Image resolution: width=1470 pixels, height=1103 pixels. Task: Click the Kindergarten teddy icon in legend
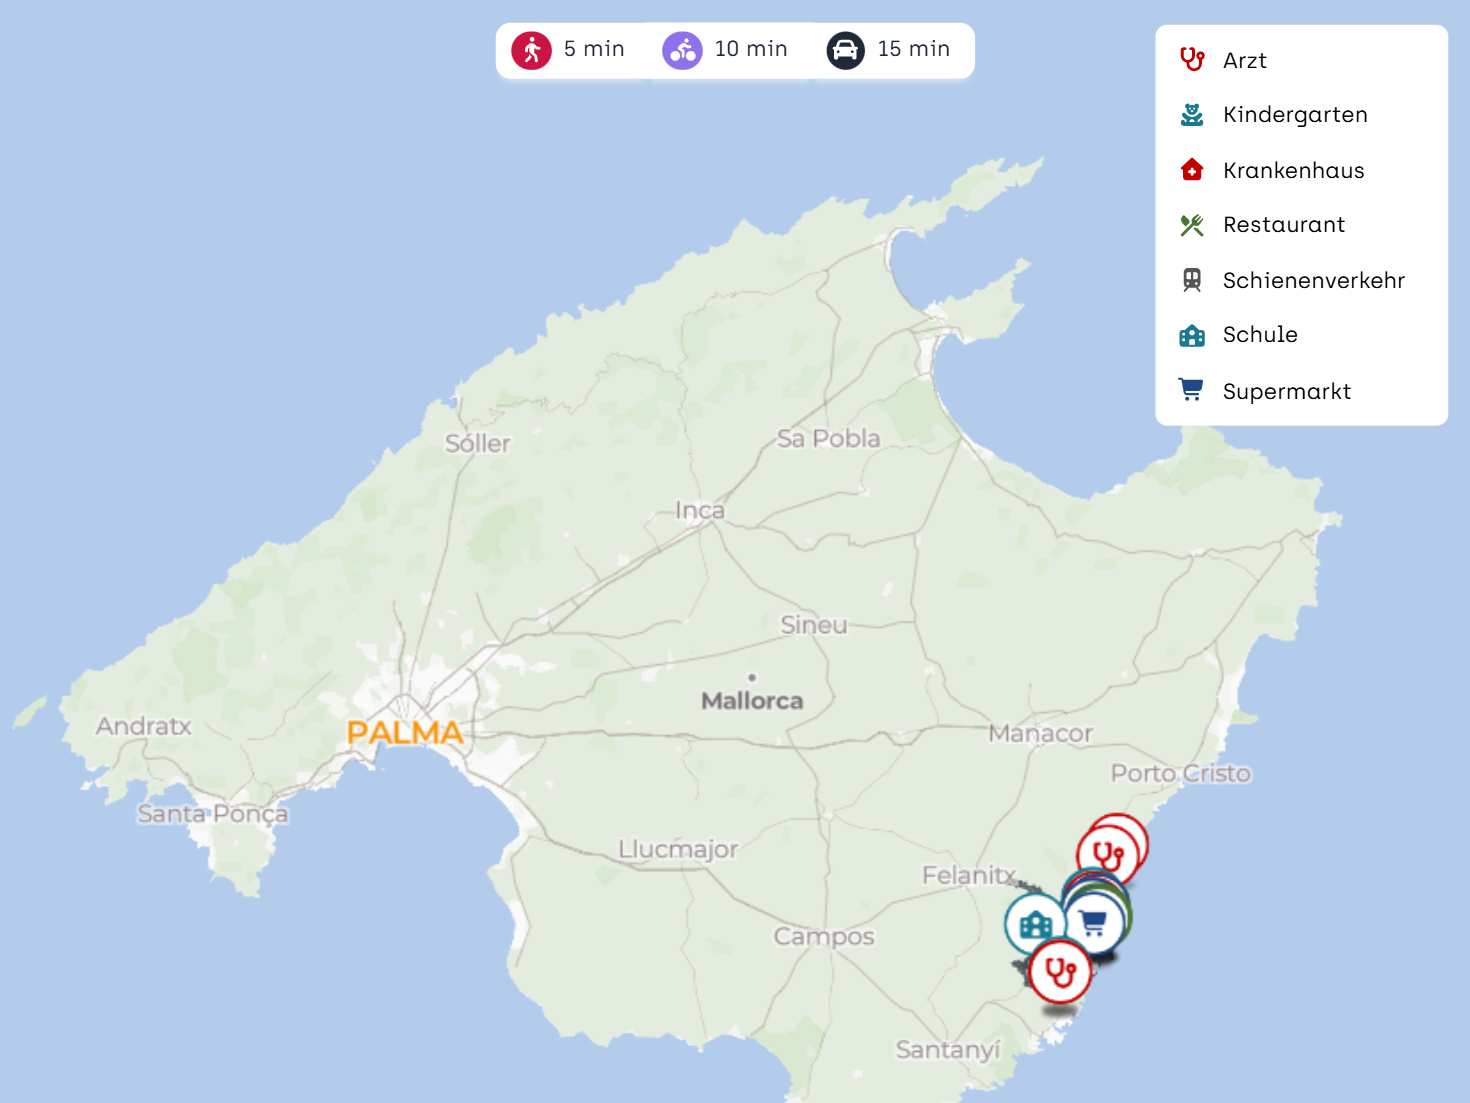coord(1191,115)
